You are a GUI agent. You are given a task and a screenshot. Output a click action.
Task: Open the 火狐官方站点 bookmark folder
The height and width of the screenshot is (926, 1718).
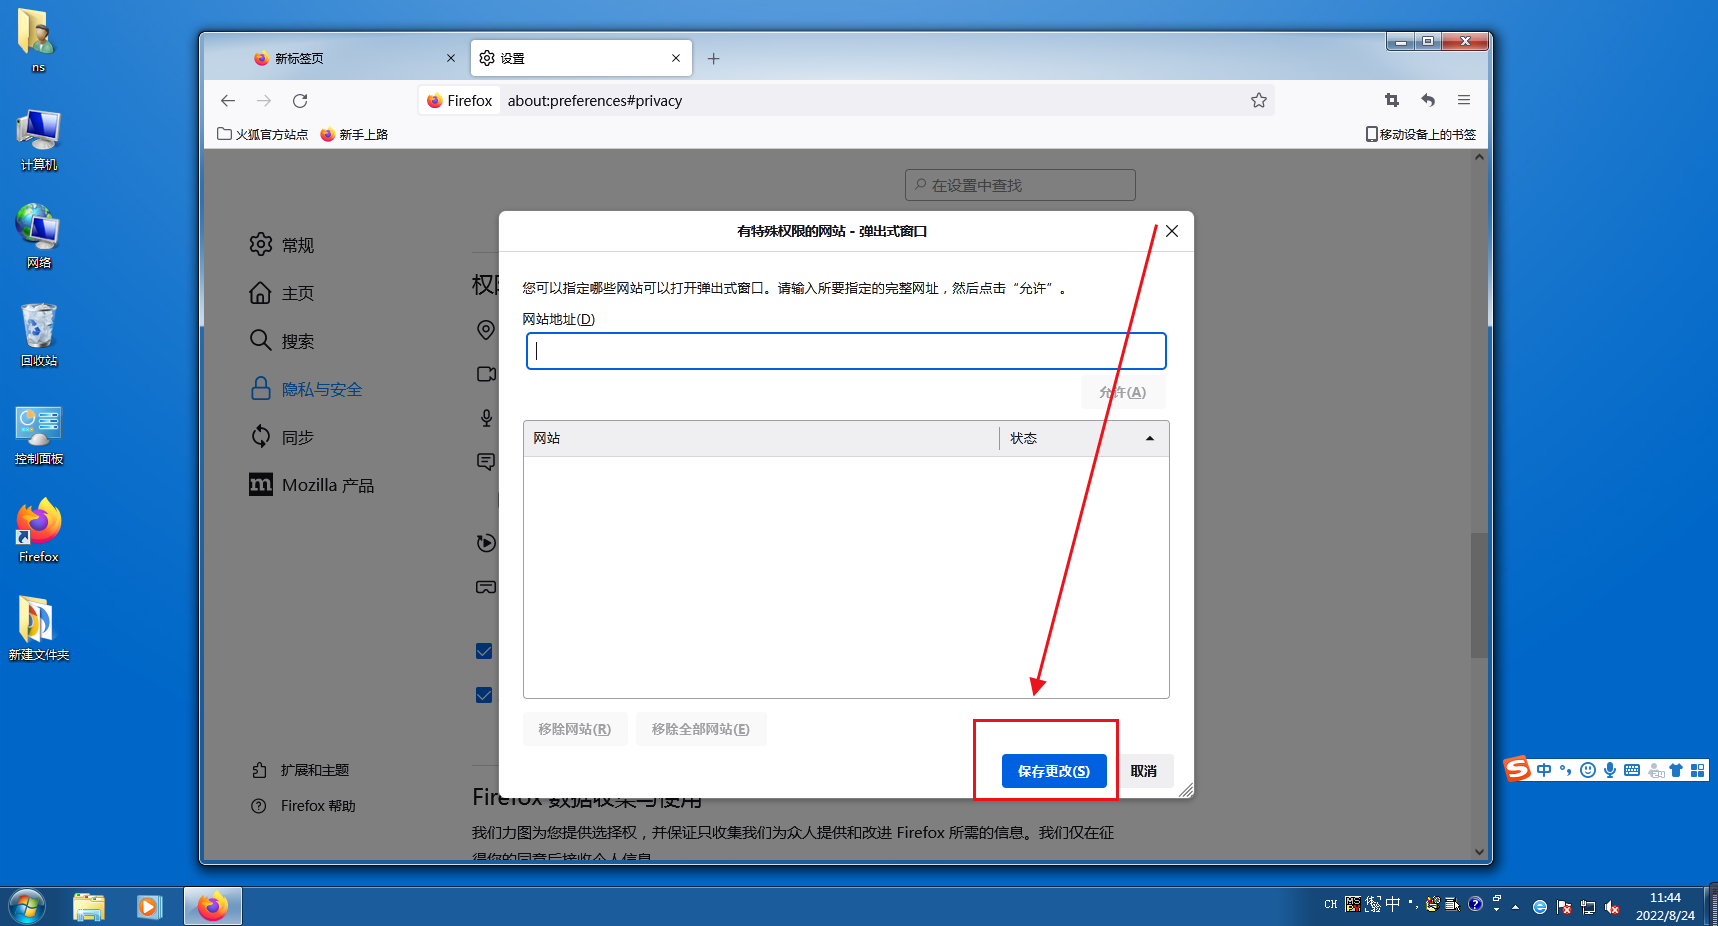[x=263, y=134]
